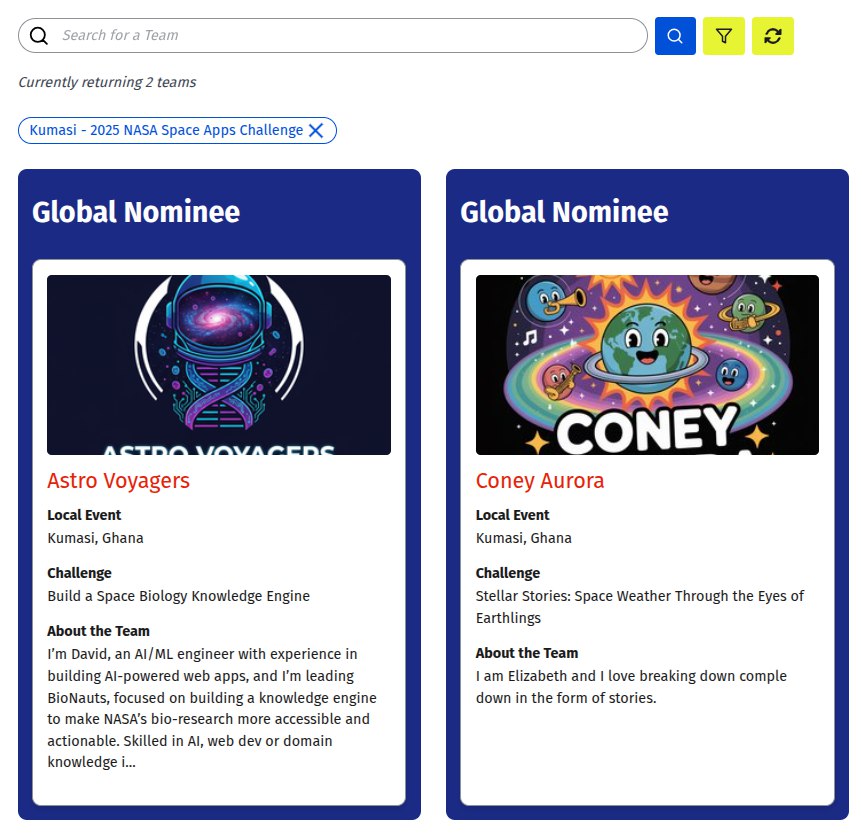Click the yellow refresh arrows button
The width and height of the screenshot is (862, 836).
pyautogui.click(x=772, y=36)
